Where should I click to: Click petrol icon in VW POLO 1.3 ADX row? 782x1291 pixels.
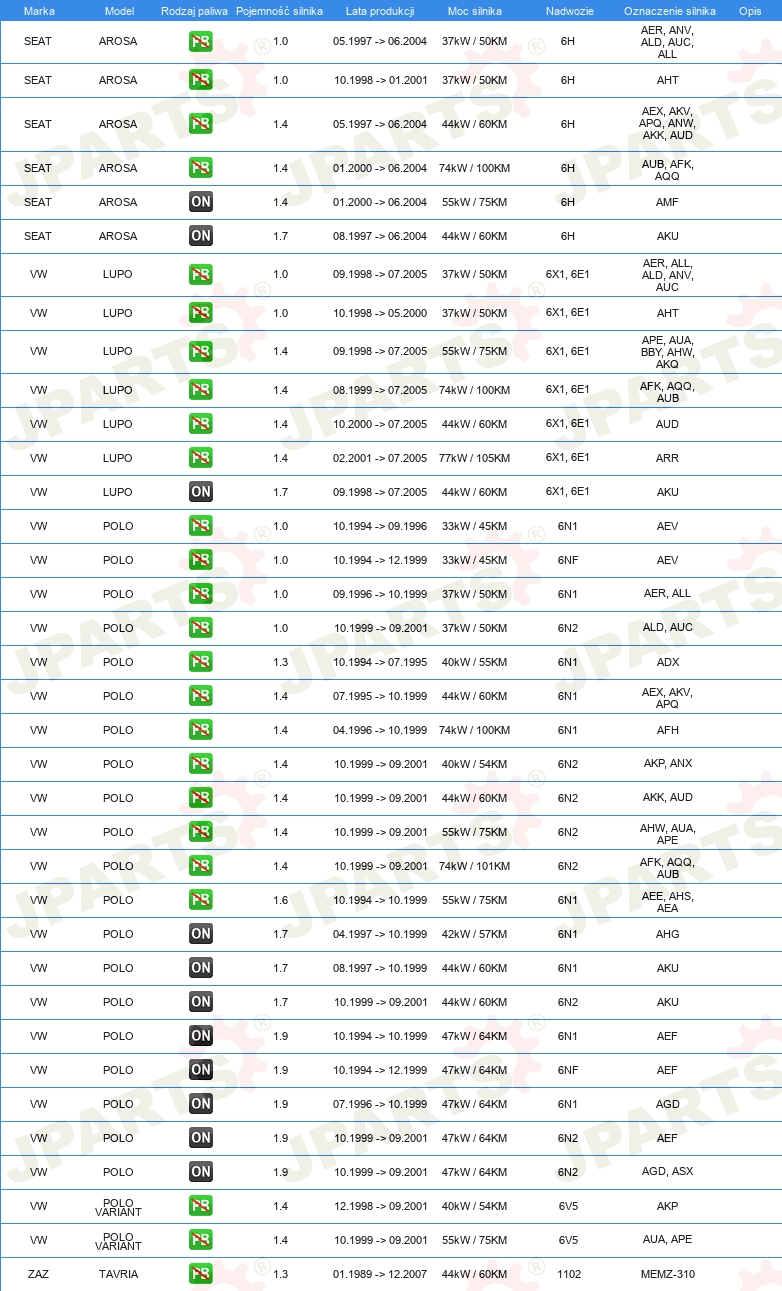(x=201, y=662)
